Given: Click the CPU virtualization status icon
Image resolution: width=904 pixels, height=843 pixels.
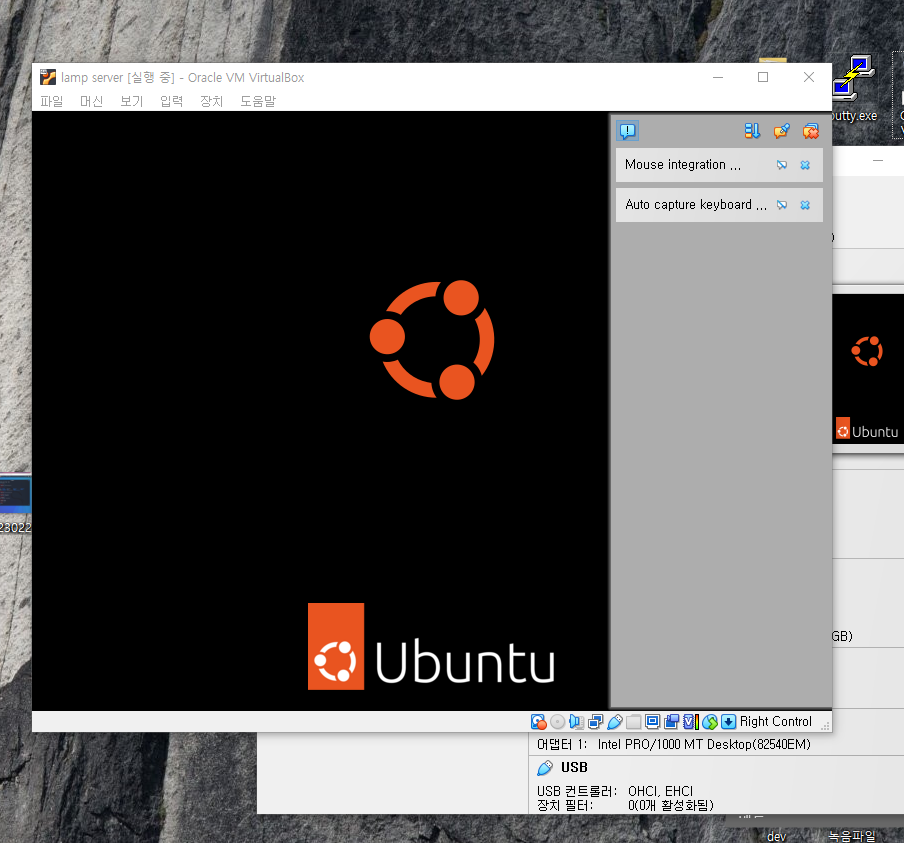Looking at the screenshot, I should pyautogui.click(x=691, y=722).
